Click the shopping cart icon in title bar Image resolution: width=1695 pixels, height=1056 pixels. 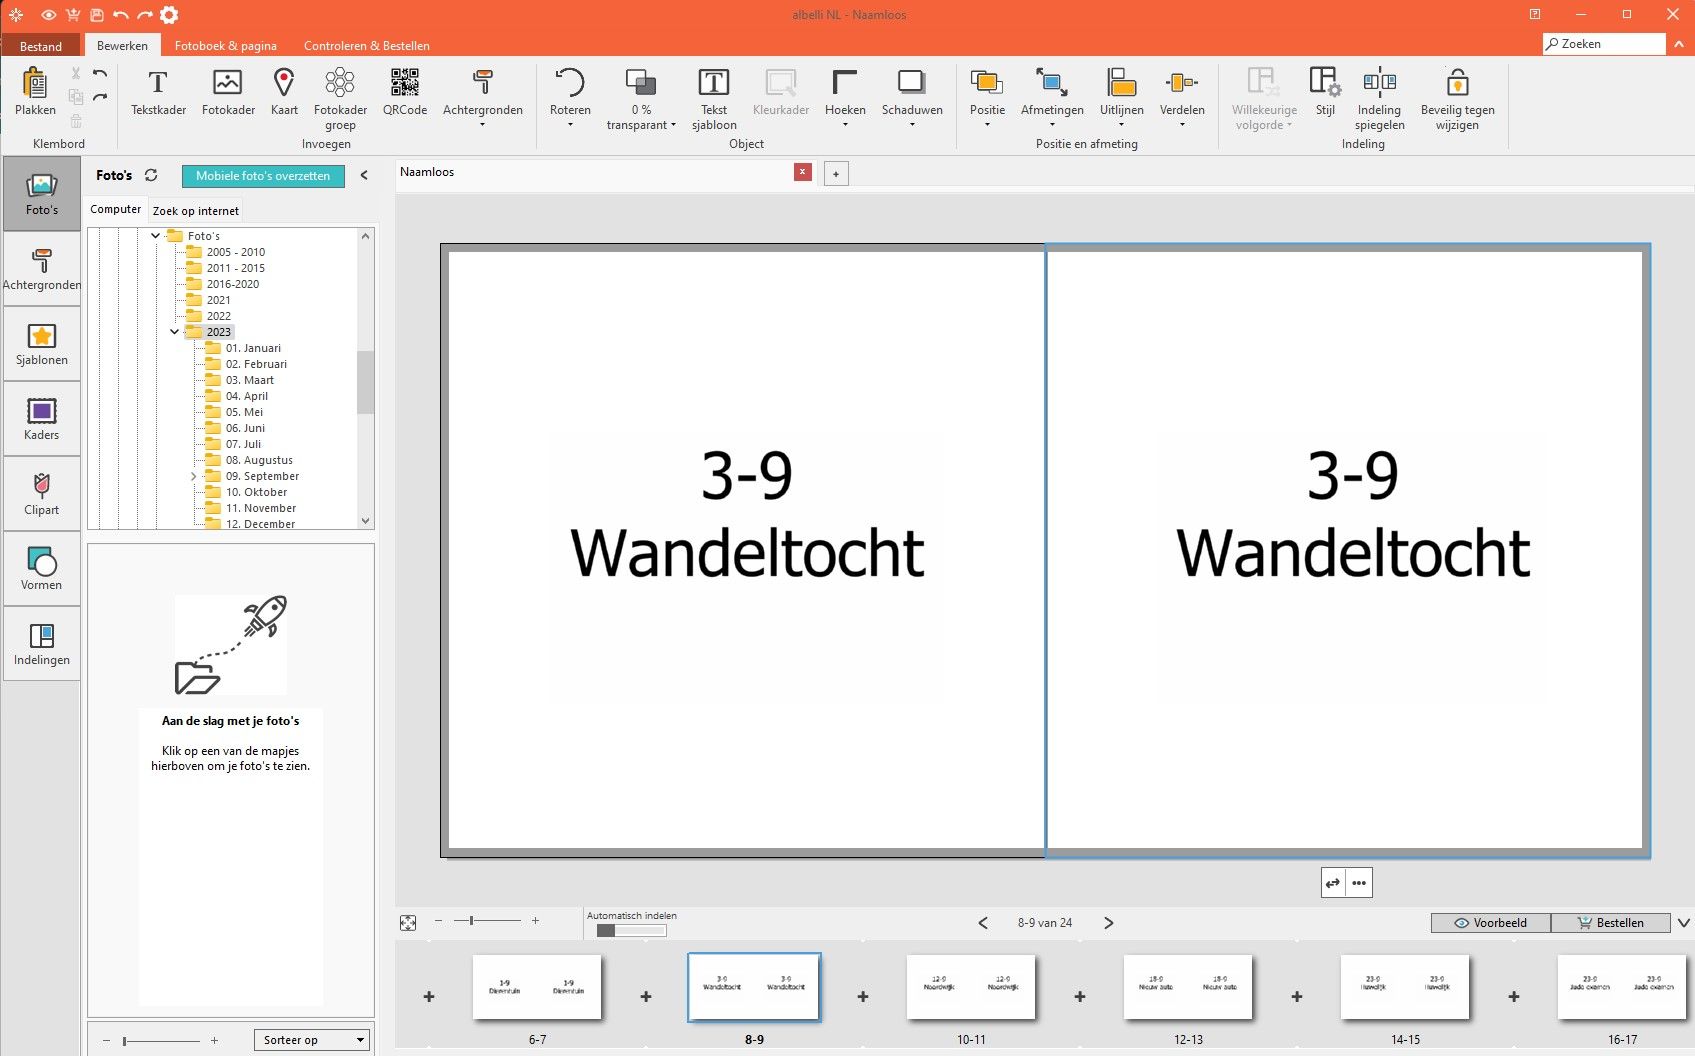coord(72,15)
